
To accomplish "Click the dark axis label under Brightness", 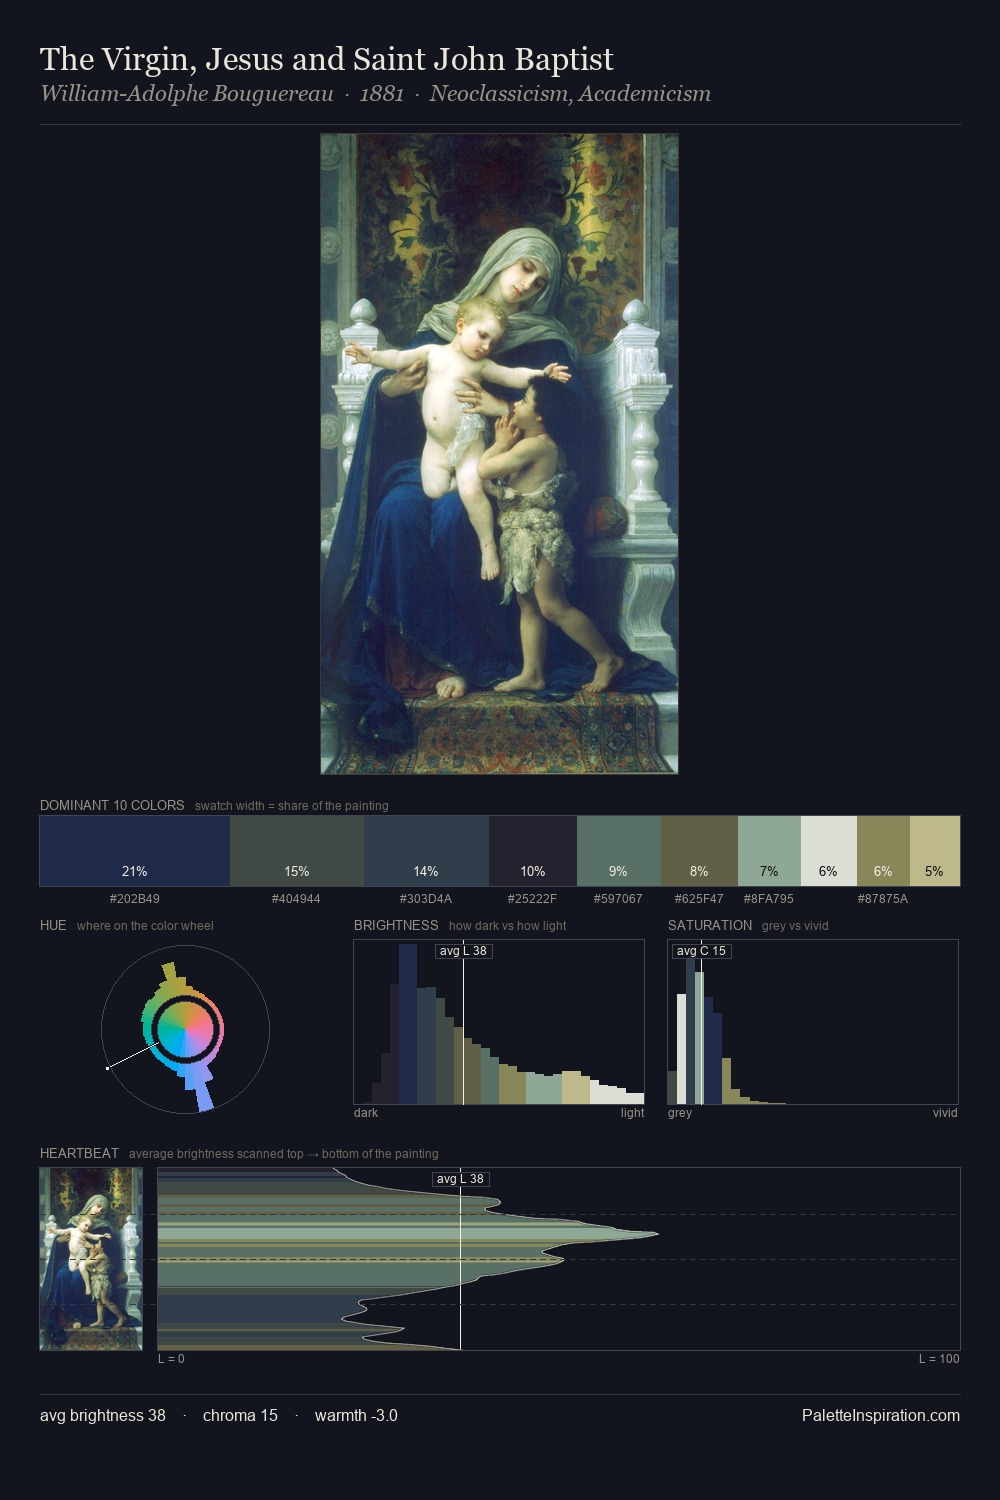I will (x=366, y=1113).
